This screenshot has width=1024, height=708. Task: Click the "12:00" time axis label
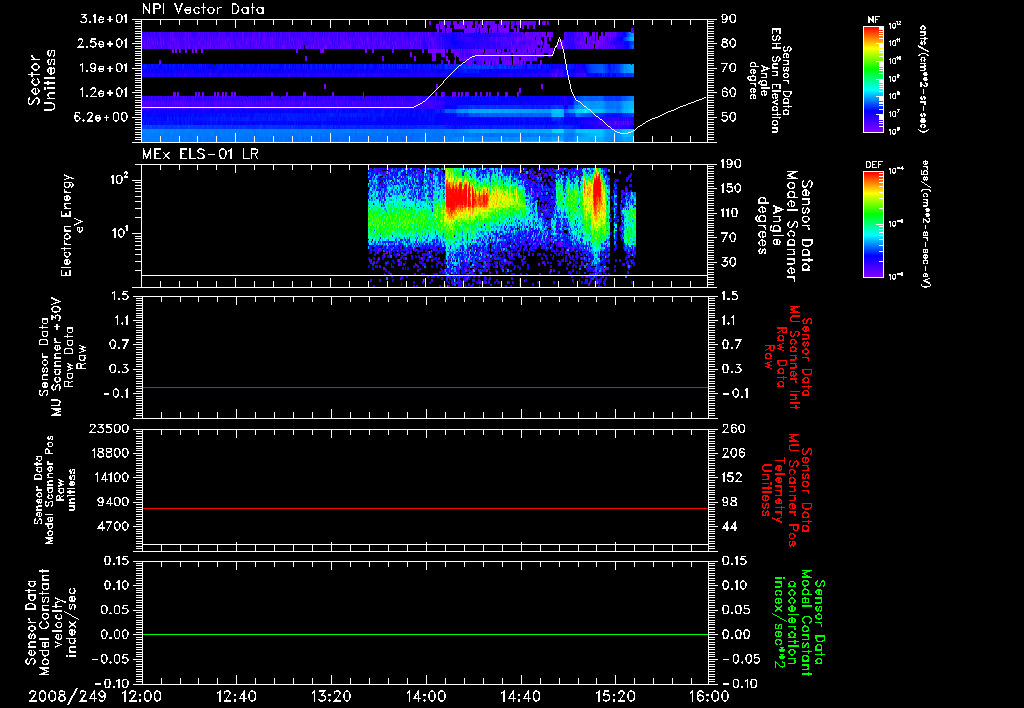[x=142, y=696]
